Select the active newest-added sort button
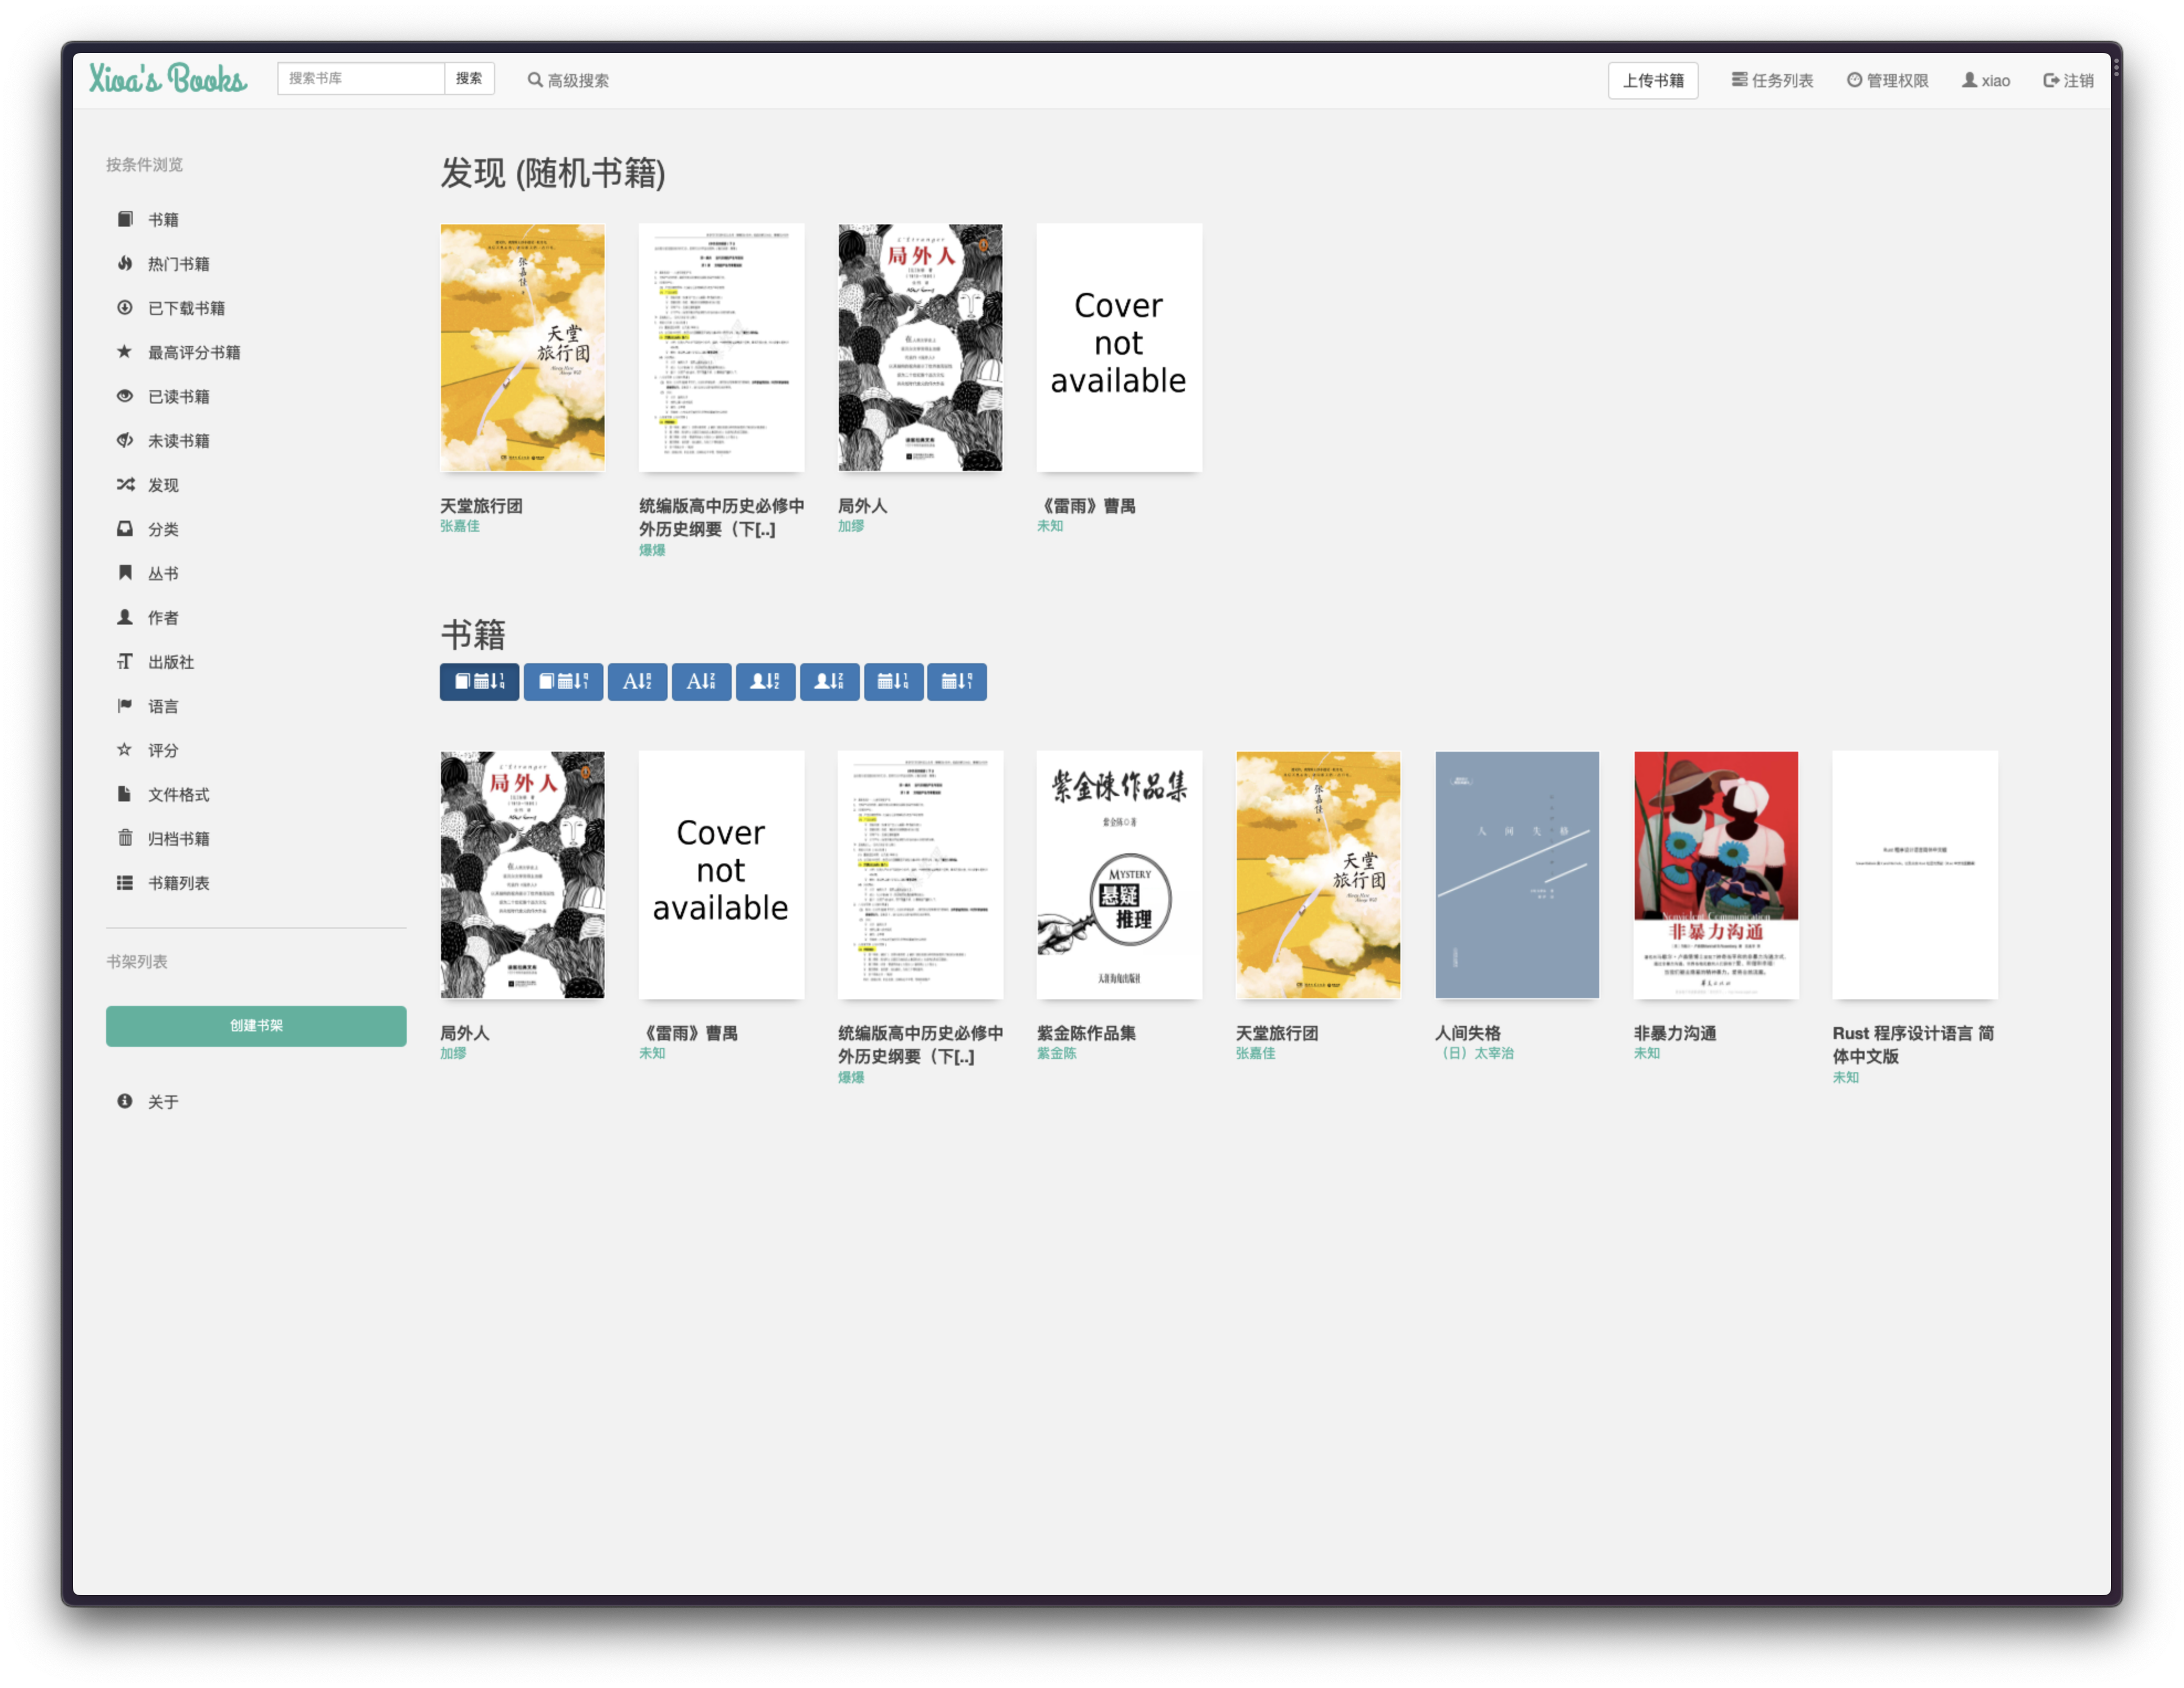The width and height of the screenshot is (2184, 1688). (479, 682)
